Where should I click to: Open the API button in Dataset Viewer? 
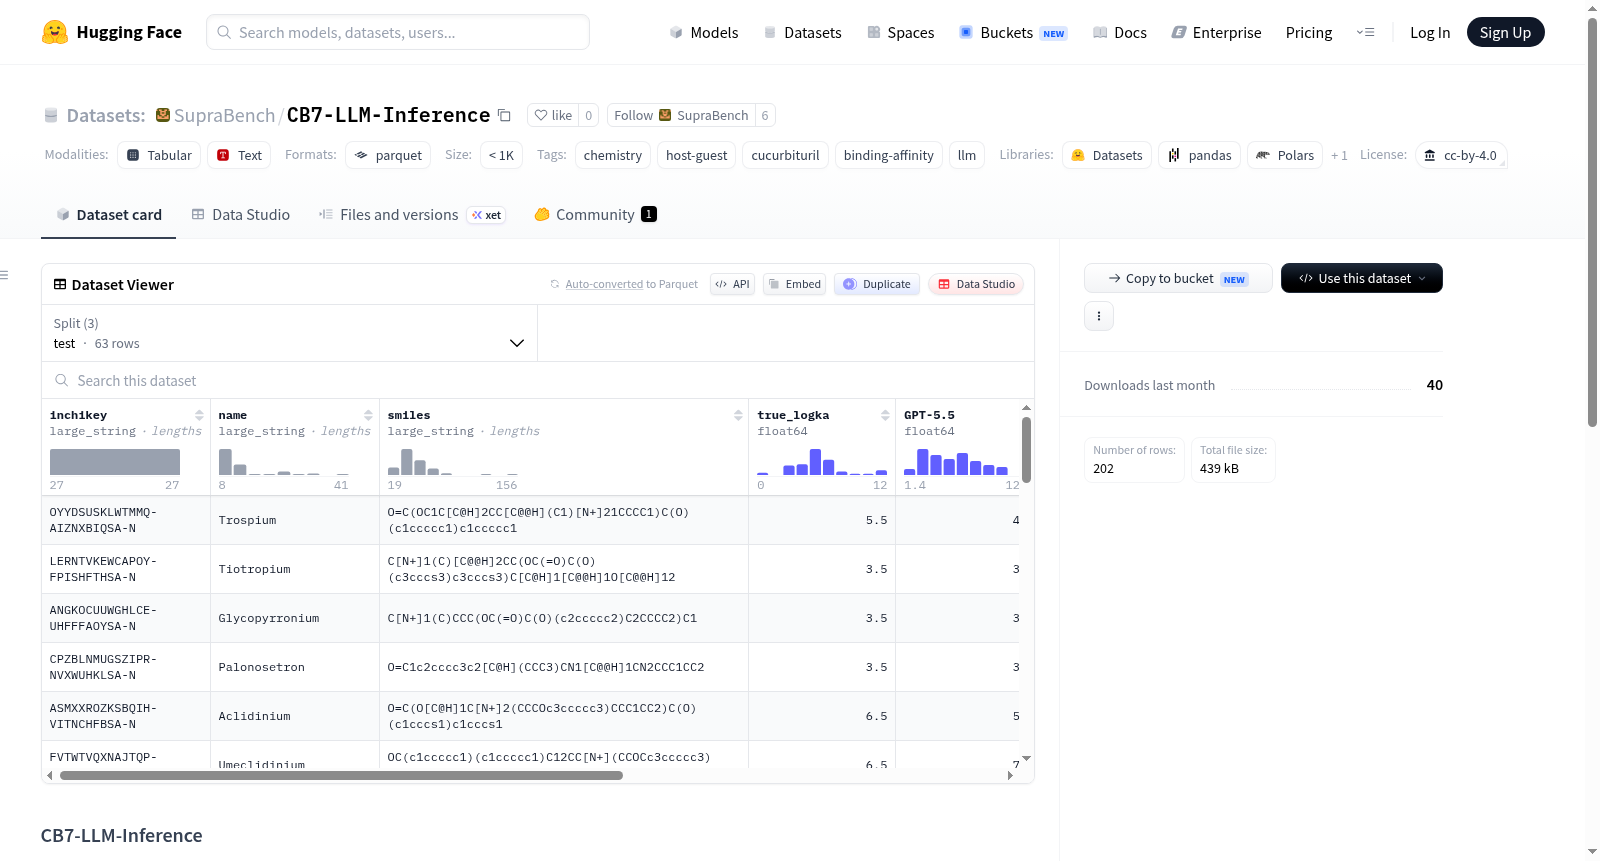[732, 284]
